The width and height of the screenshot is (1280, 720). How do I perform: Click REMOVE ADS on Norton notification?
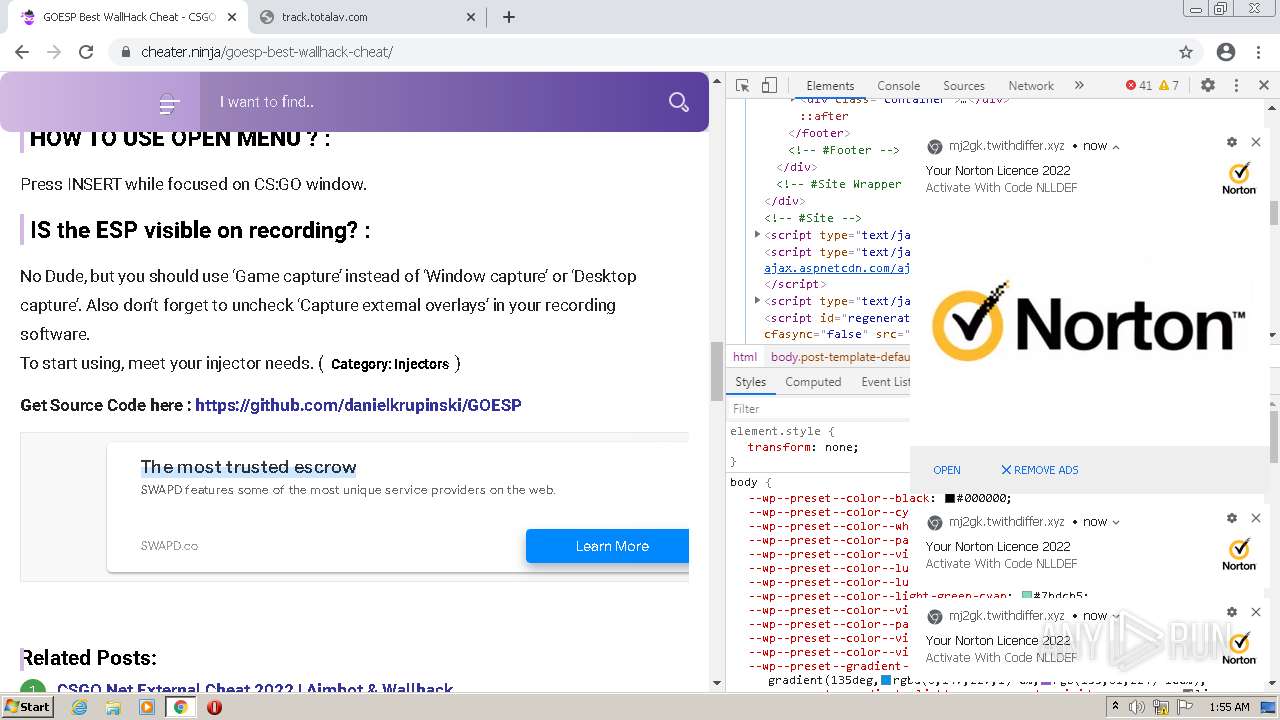click(x=1040, y=470)
